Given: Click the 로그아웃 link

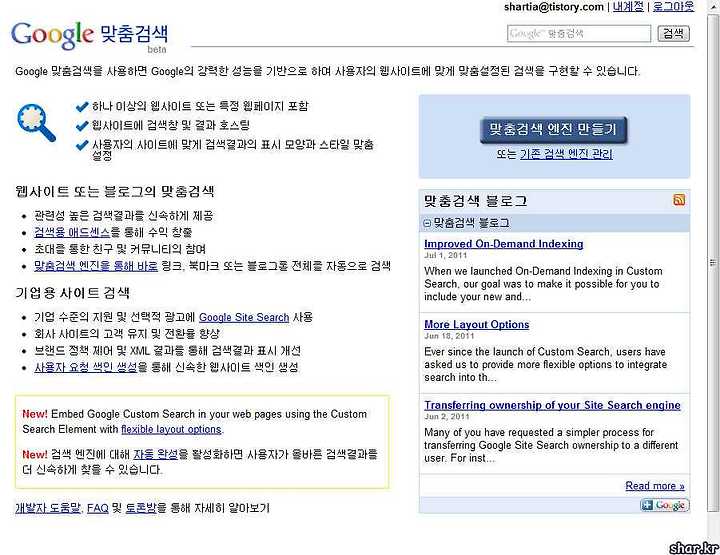Looking at the screenshot, I should click(x=673, y=6).
